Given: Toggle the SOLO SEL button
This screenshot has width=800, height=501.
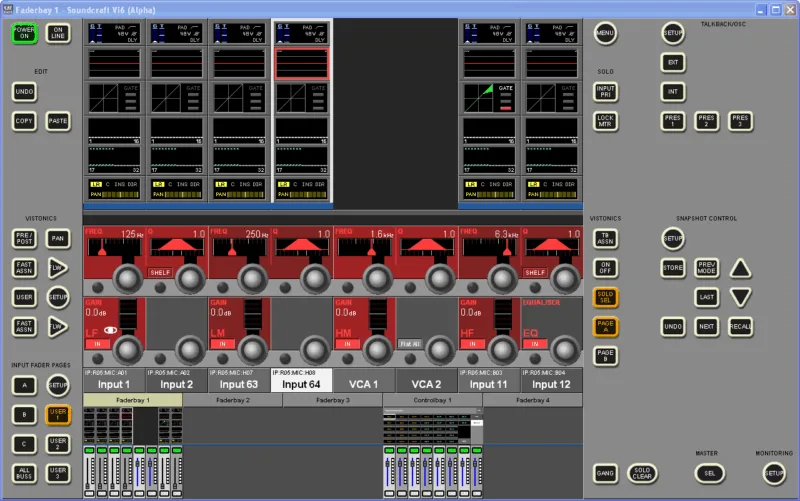Looking at the screenshot, I should [x=605, y=297].
